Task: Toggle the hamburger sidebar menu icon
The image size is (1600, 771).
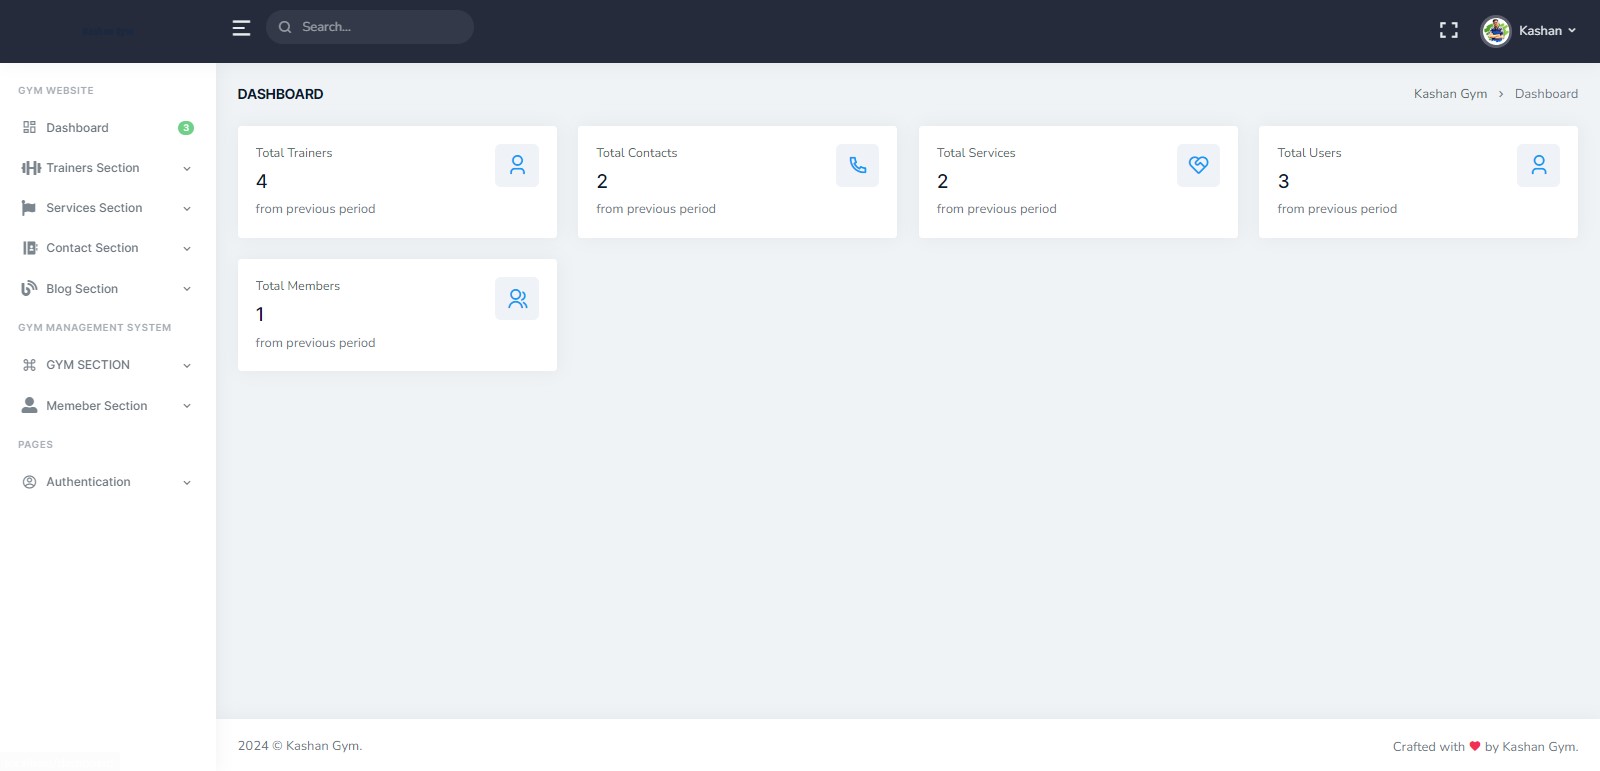Action: (x=241, y=28)
